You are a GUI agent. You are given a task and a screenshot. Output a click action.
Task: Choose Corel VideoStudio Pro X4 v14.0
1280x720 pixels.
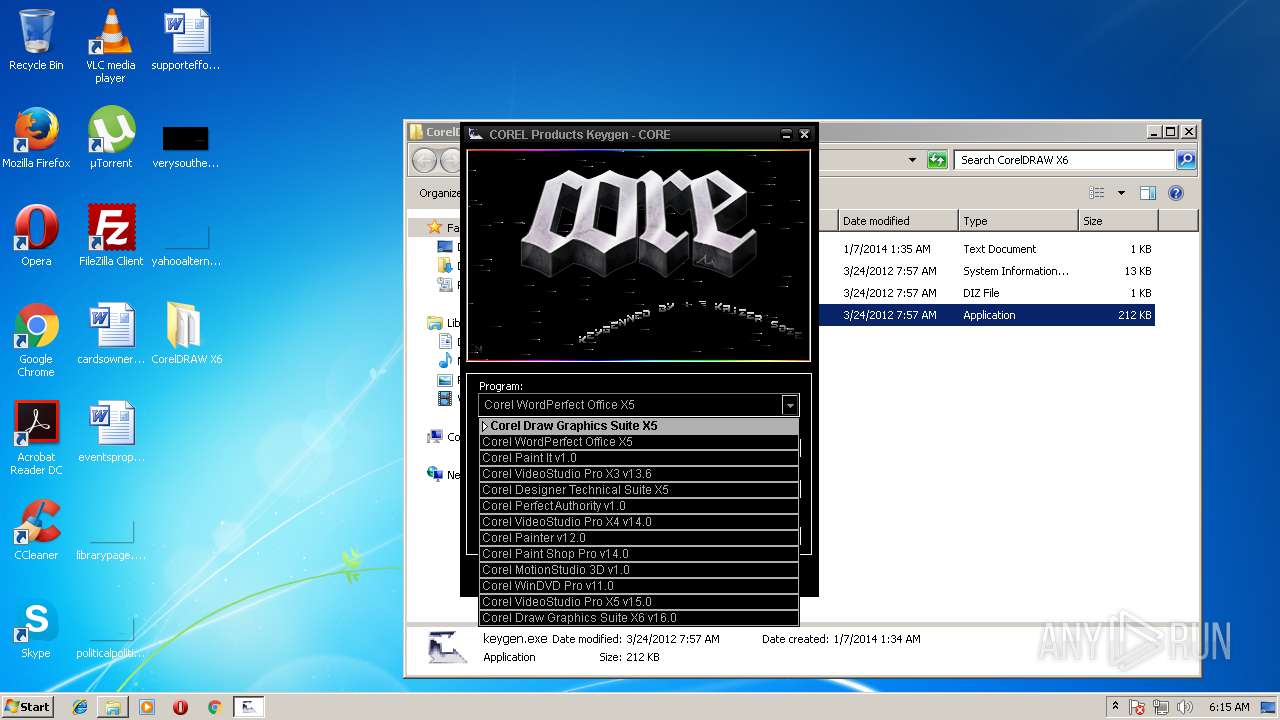(639, 522)
